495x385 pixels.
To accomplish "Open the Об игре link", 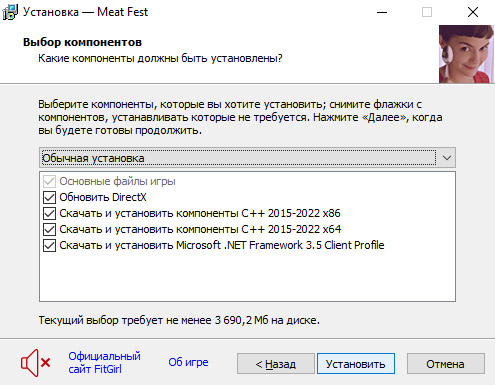I will point(188,362).
